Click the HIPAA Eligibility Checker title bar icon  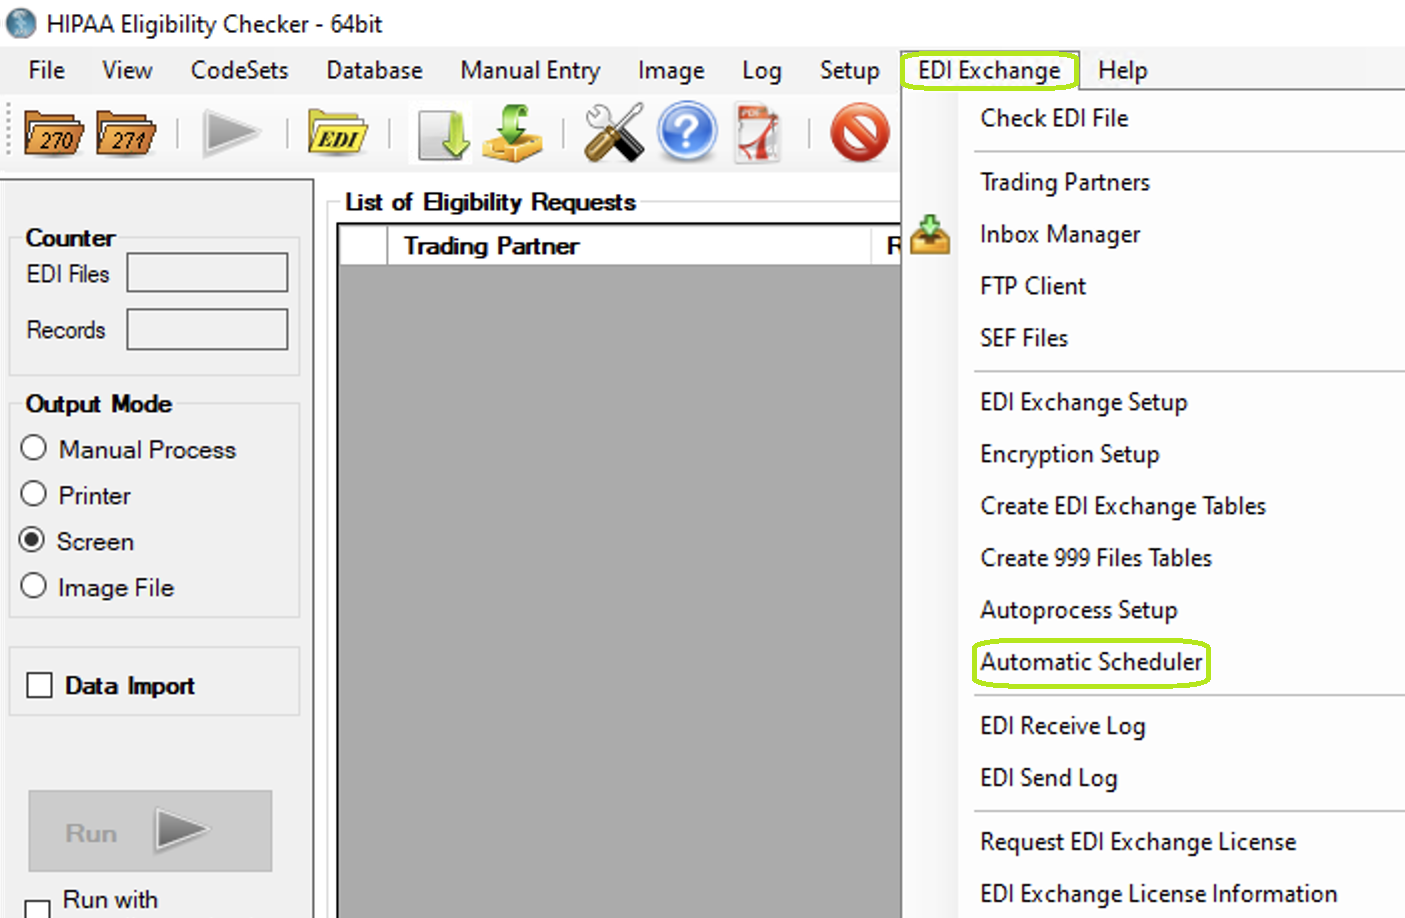tap(21, 23)
